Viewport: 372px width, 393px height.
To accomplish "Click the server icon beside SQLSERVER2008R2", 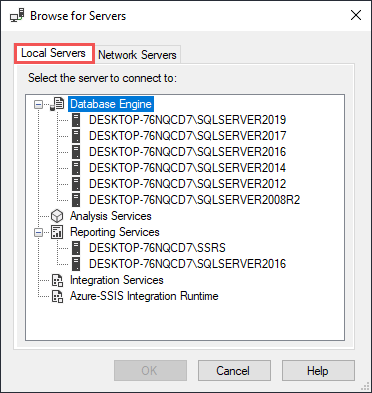I will 76,200.
